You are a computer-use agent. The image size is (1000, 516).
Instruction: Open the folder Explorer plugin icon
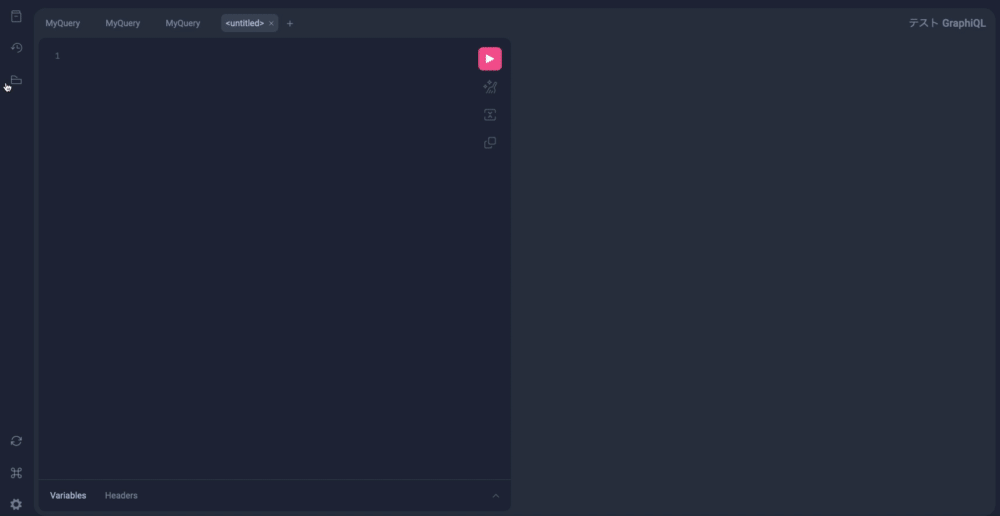(x=17, y=80)
